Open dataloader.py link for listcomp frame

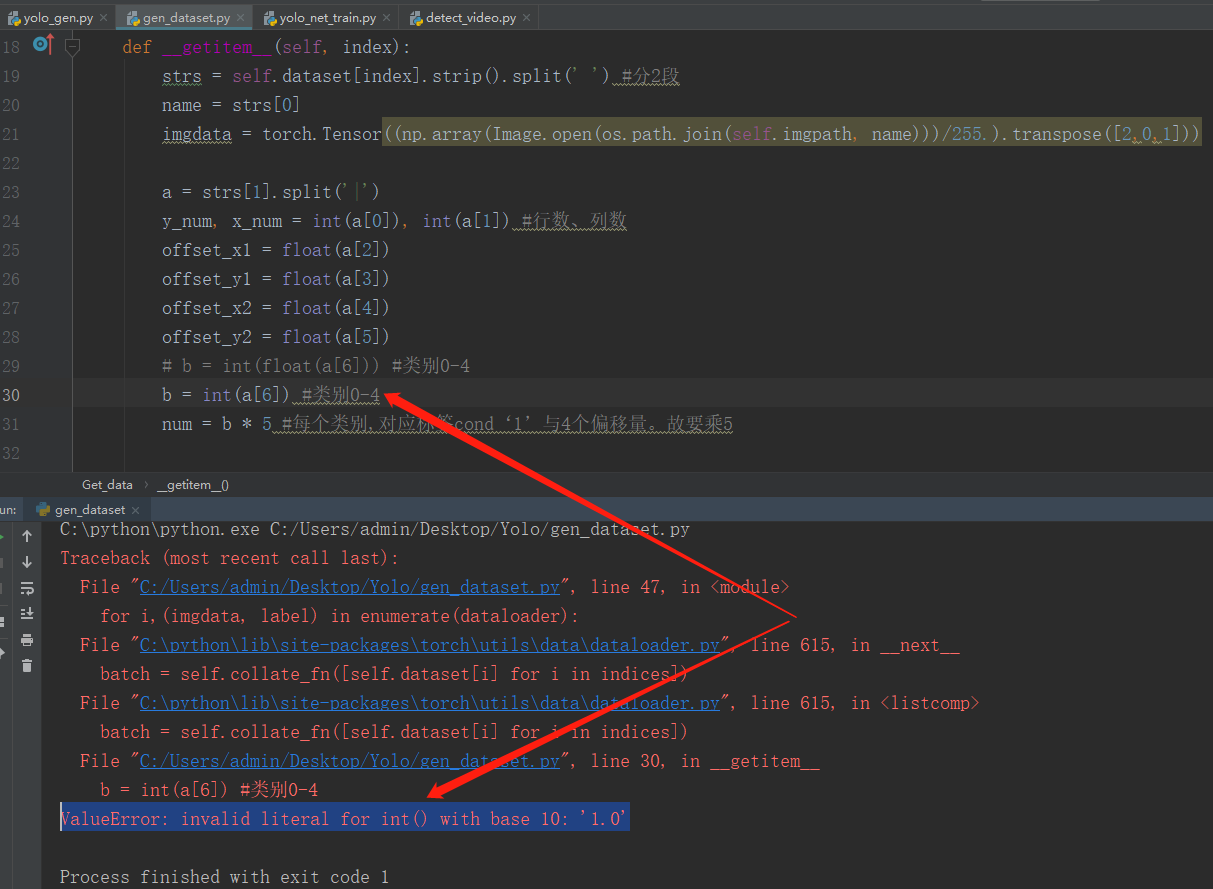(429, 704)
